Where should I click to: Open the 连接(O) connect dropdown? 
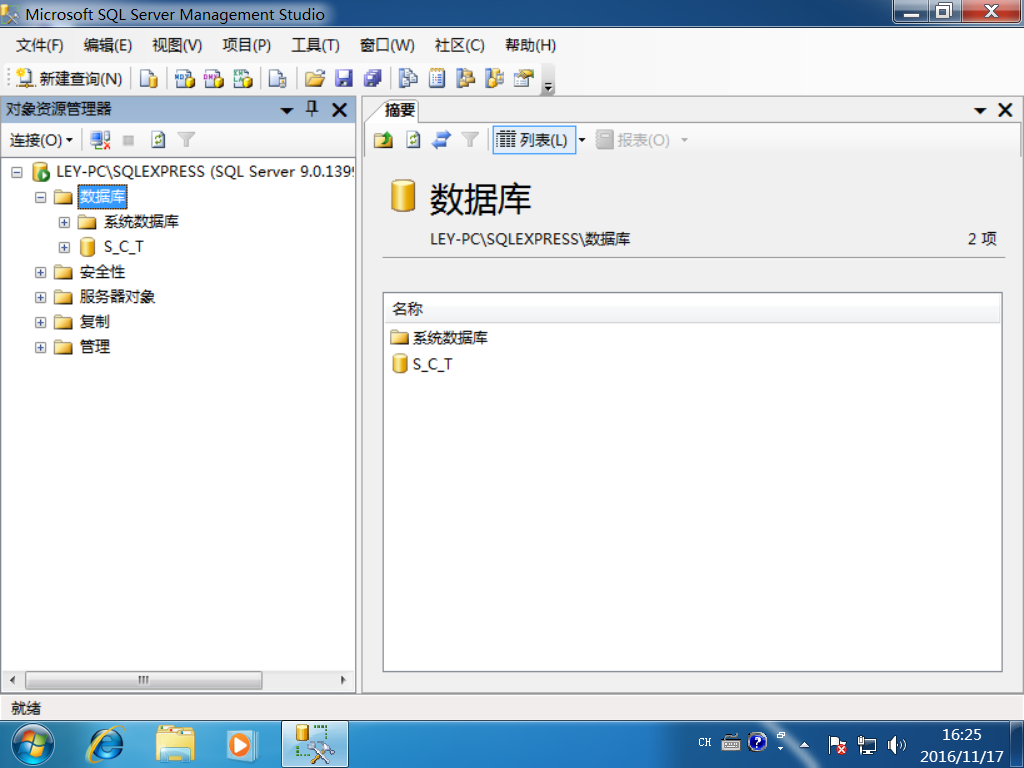[40, 140]
